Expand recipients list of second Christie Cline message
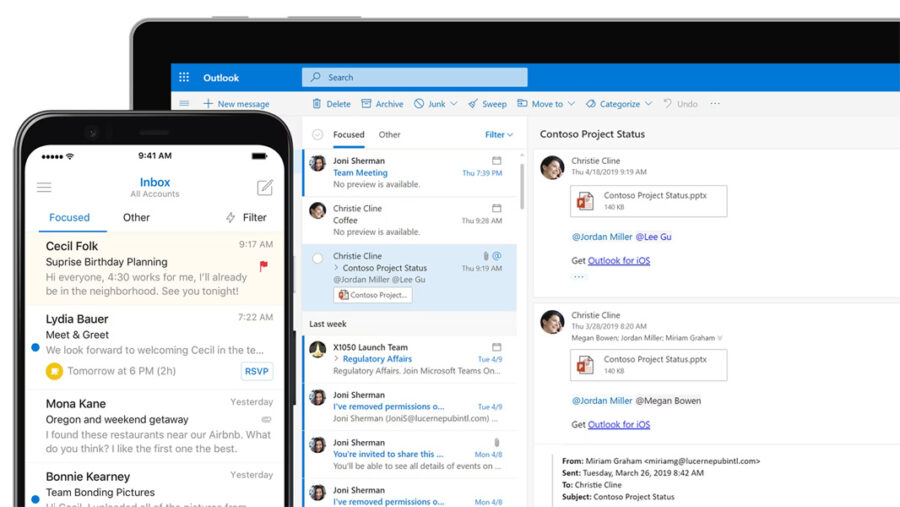Image resolution: width=900 pixels, height=507 pixels. point(720,338)
